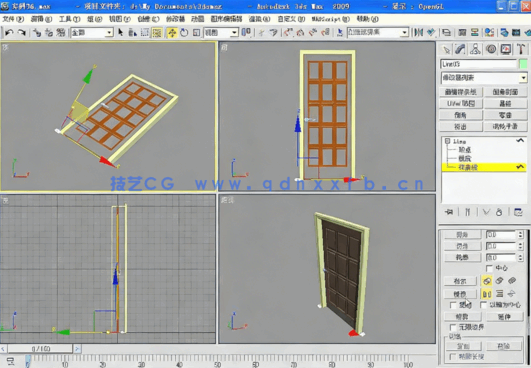Open the 帮助 menu
The height and width of the screenshot is (368, 531).
coord(367,19)
